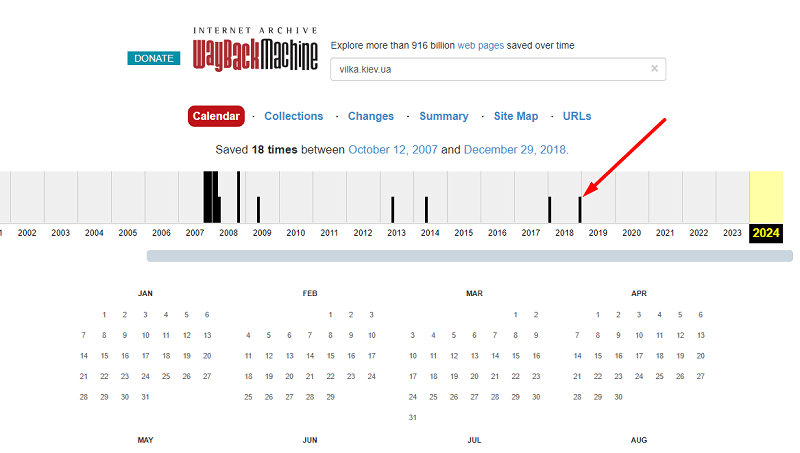Open the Site Map tab
800x453 pixels.
click(516, 116)
